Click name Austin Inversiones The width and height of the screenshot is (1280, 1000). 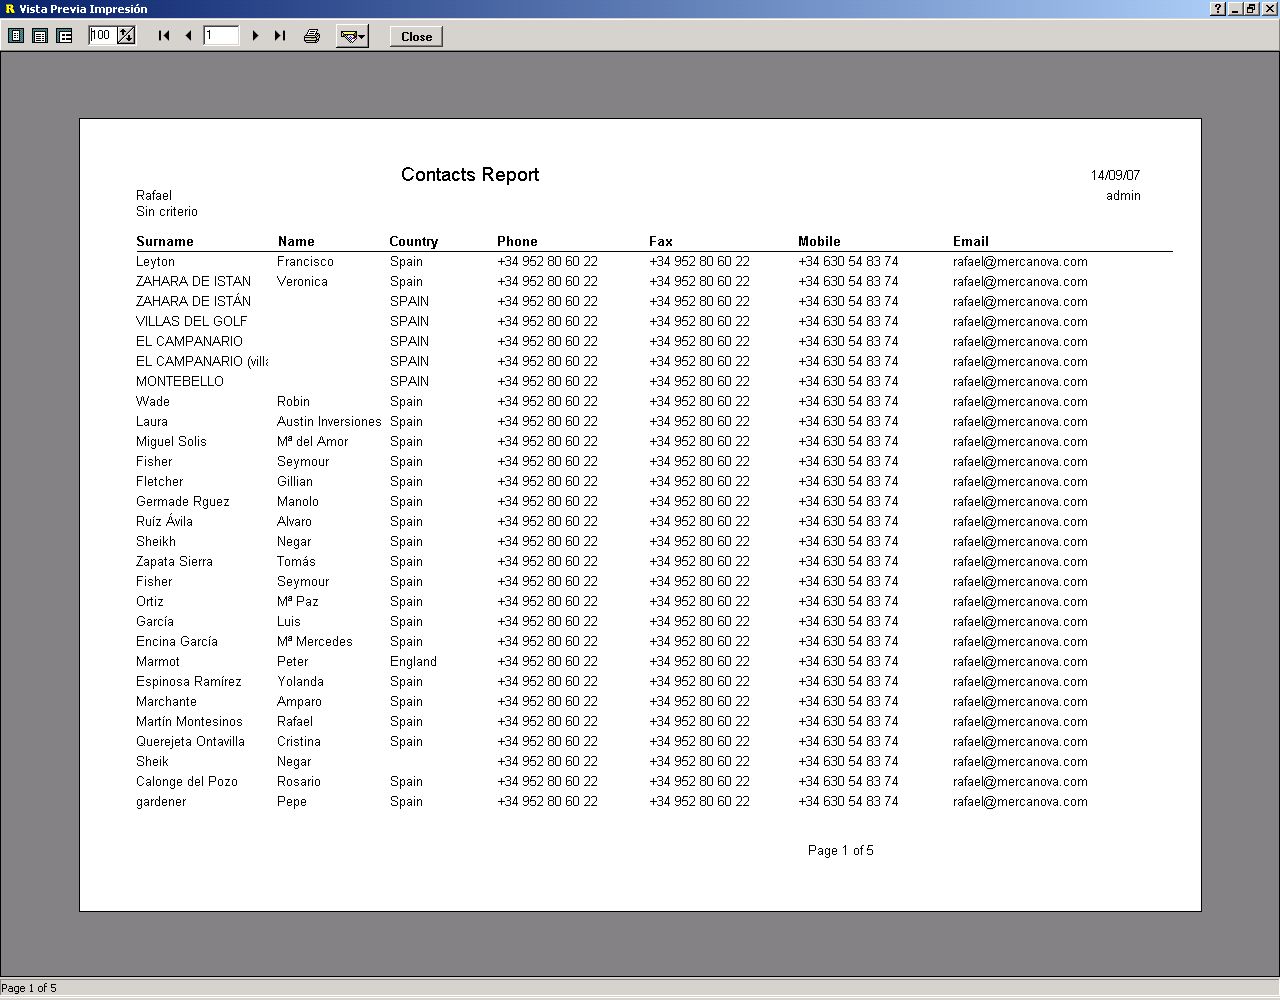(x=329, y=422)
